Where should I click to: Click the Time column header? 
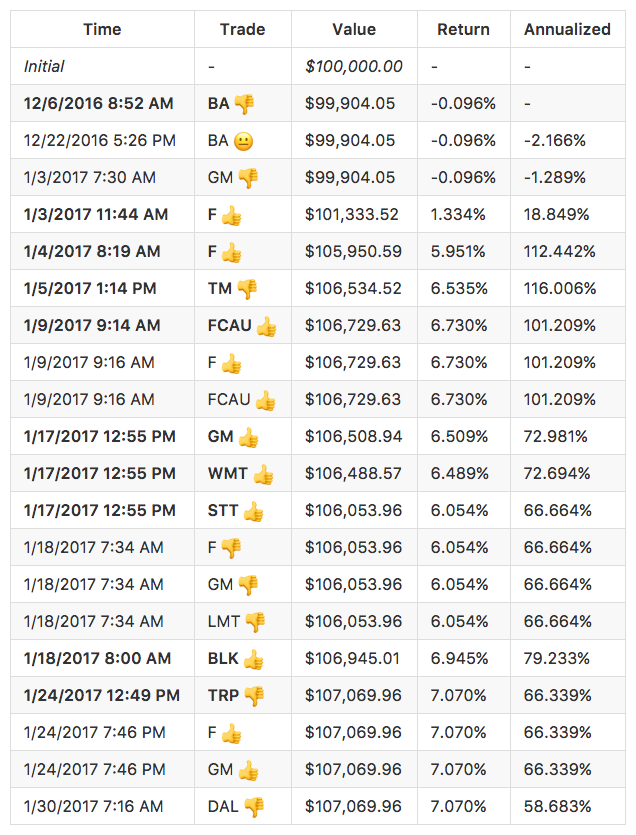[x=102, y=29]
